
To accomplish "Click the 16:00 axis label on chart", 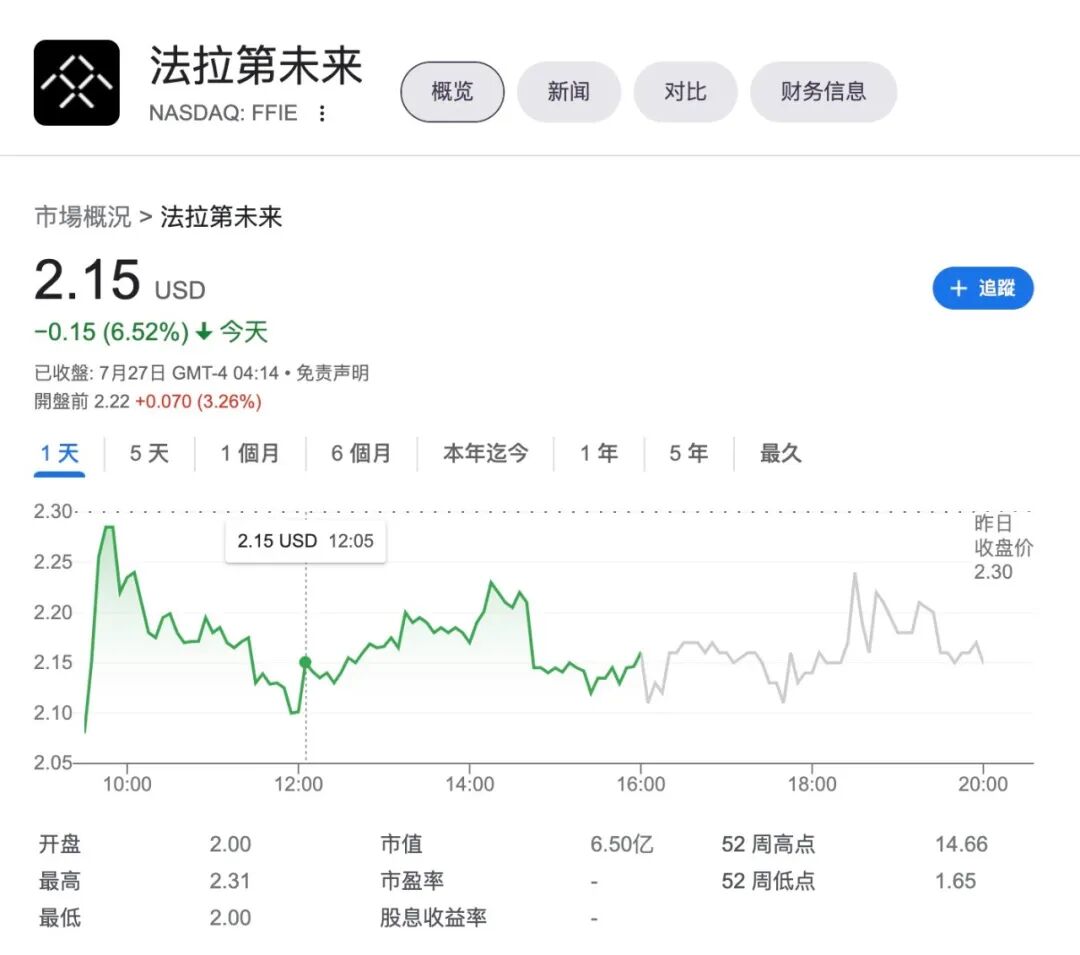I will coord(641,784).
